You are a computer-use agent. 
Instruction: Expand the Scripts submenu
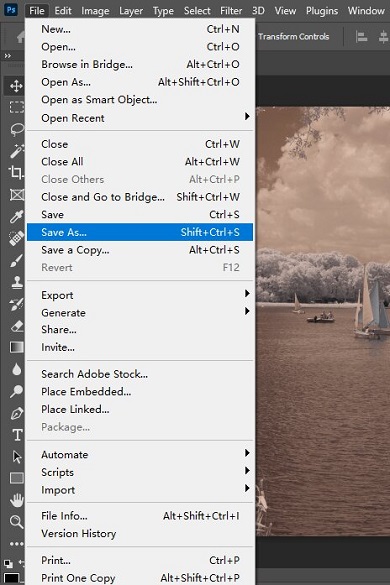[140, 472]
